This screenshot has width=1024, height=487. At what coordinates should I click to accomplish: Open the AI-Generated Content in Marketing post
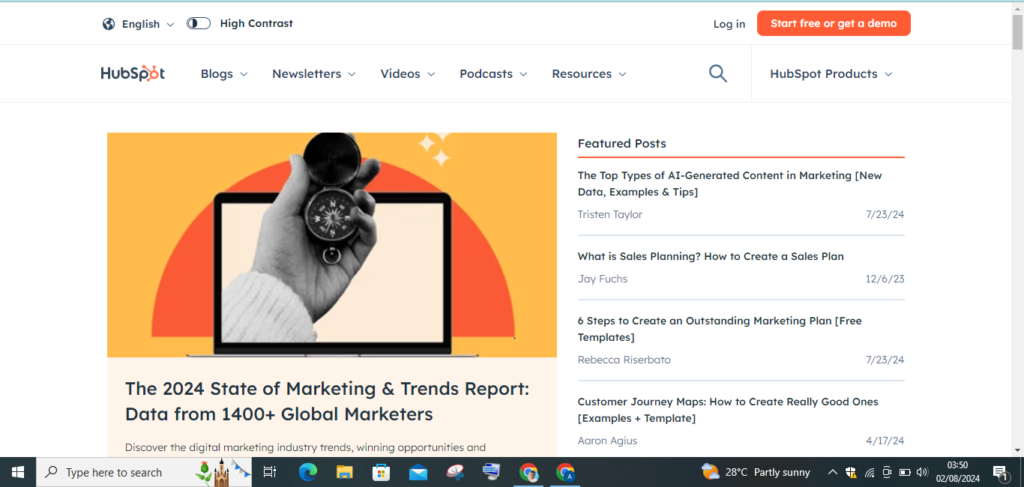[730, 183]
